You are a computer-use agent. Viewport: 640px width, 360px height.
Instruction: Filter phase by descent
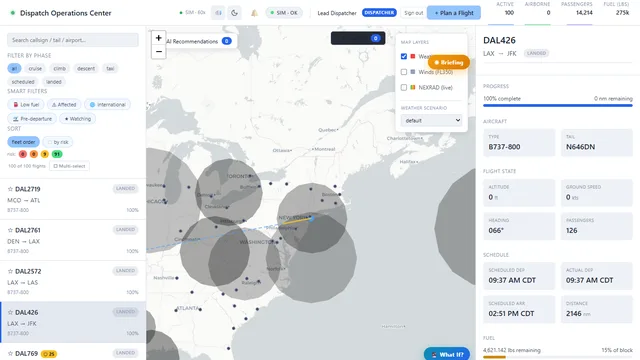pyautogui.click(x=86, y=69)
